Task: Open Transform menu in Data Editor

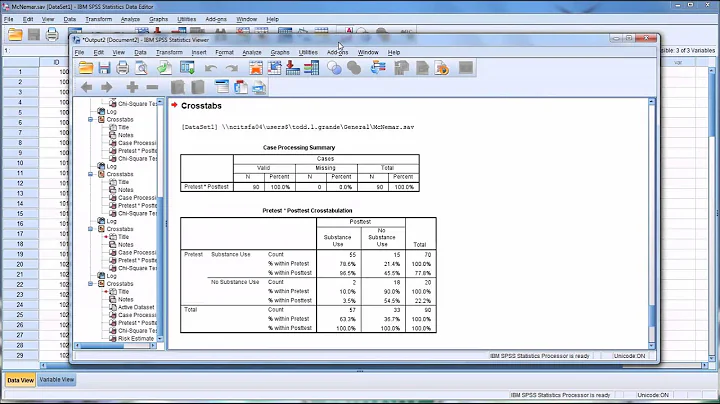Action: pyautogui.click(x=98, y=19)
